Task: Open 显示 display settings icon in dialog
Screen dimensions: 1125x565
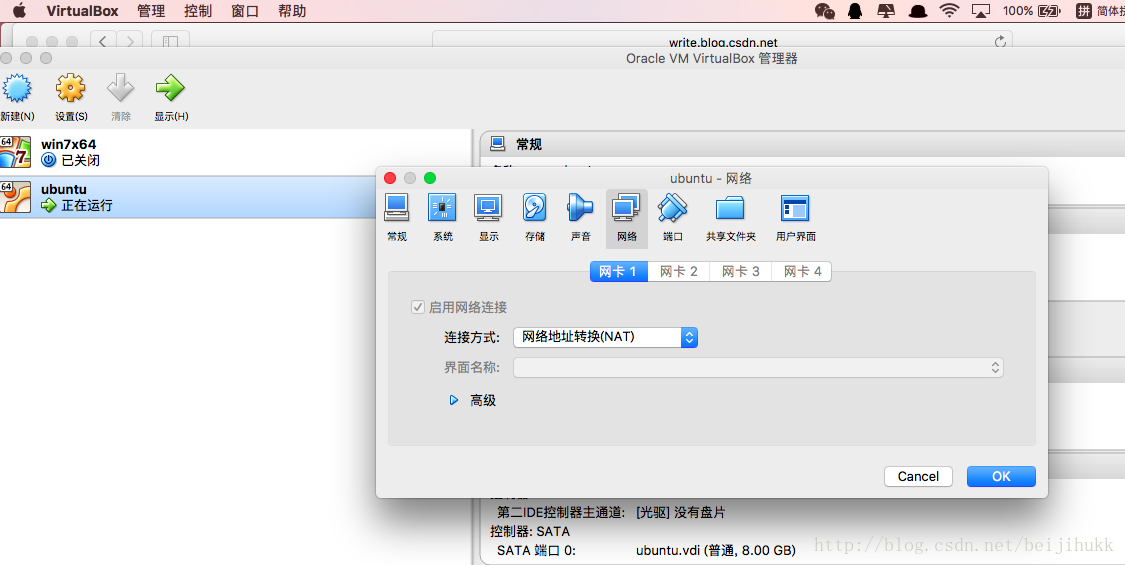Action: (489, 208)
